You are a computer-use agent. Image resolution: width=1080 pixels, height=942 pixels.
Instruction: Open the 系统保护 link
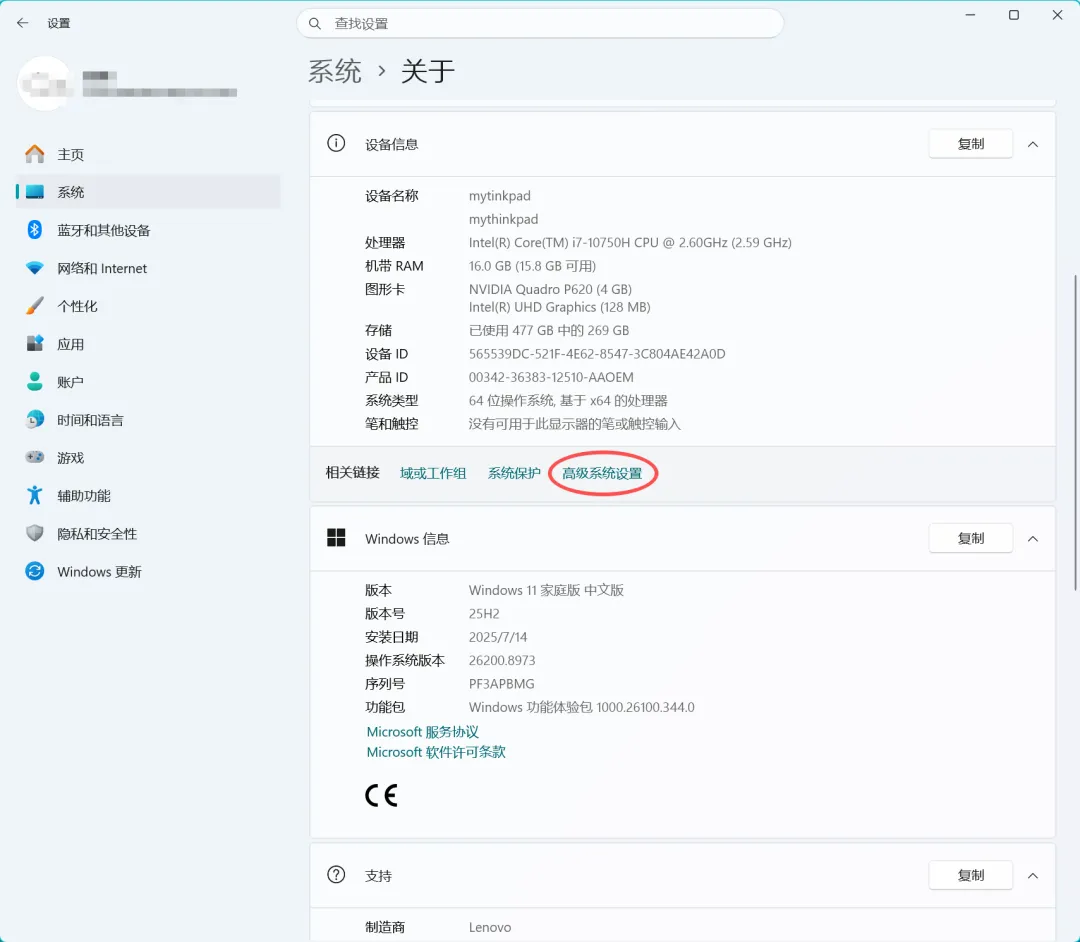514,473
